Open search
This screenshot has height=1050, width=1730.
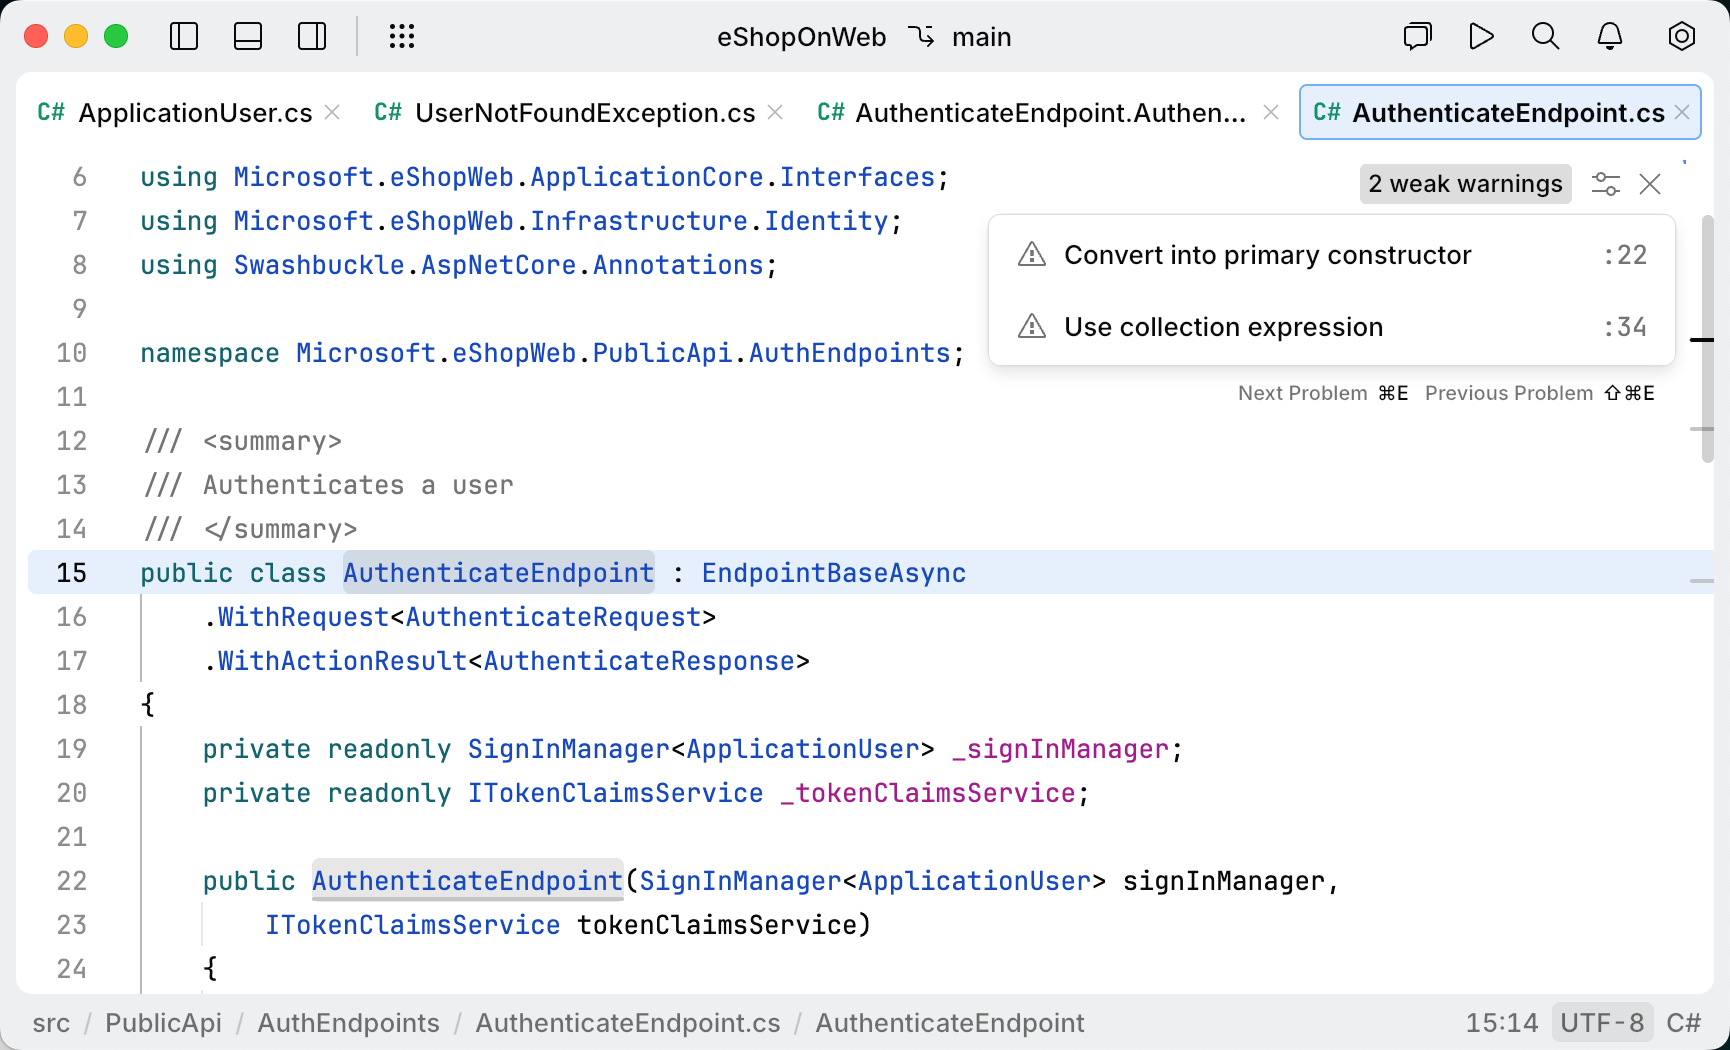pyautogui.click(x=1545, y=36)
